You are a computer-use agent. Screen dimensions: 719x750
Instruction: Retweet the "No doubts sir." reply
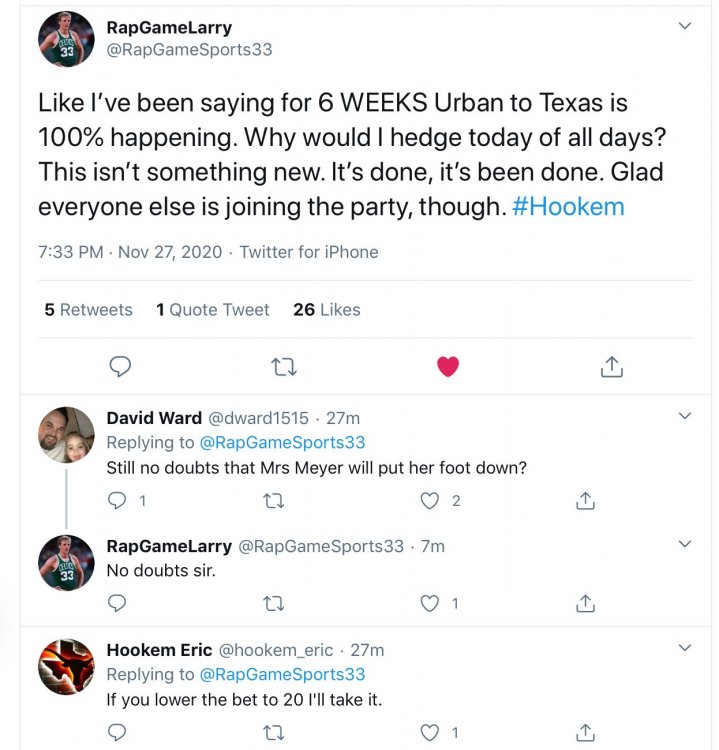273,603
